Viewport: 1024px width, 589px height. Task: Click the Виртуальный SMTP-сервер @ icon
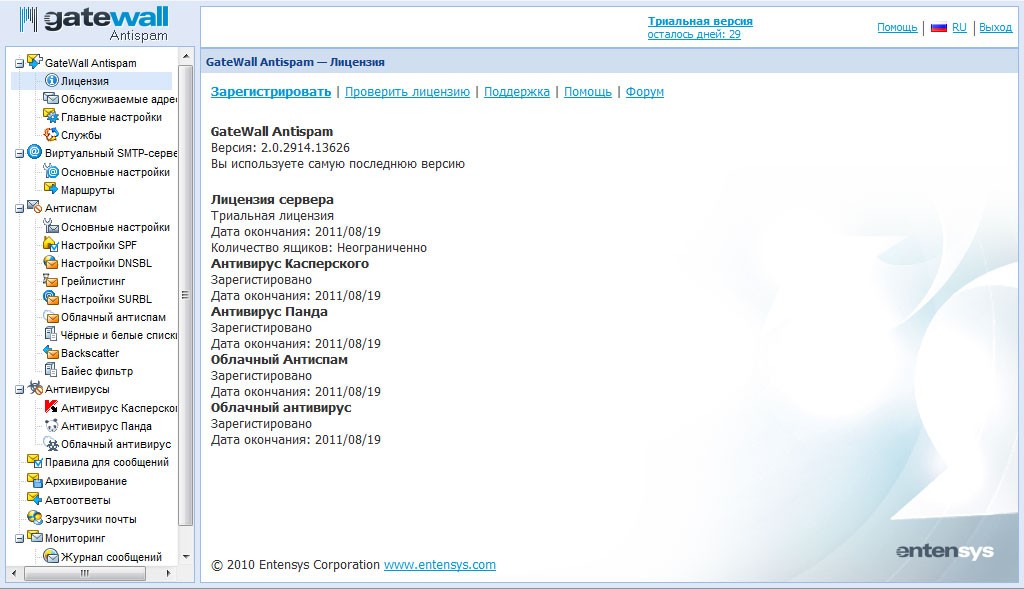[x=35, y=152]
